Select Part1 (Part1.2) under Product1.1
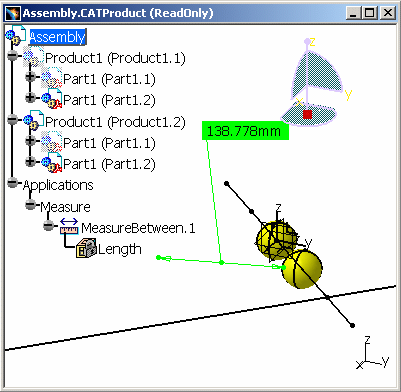 109,100
